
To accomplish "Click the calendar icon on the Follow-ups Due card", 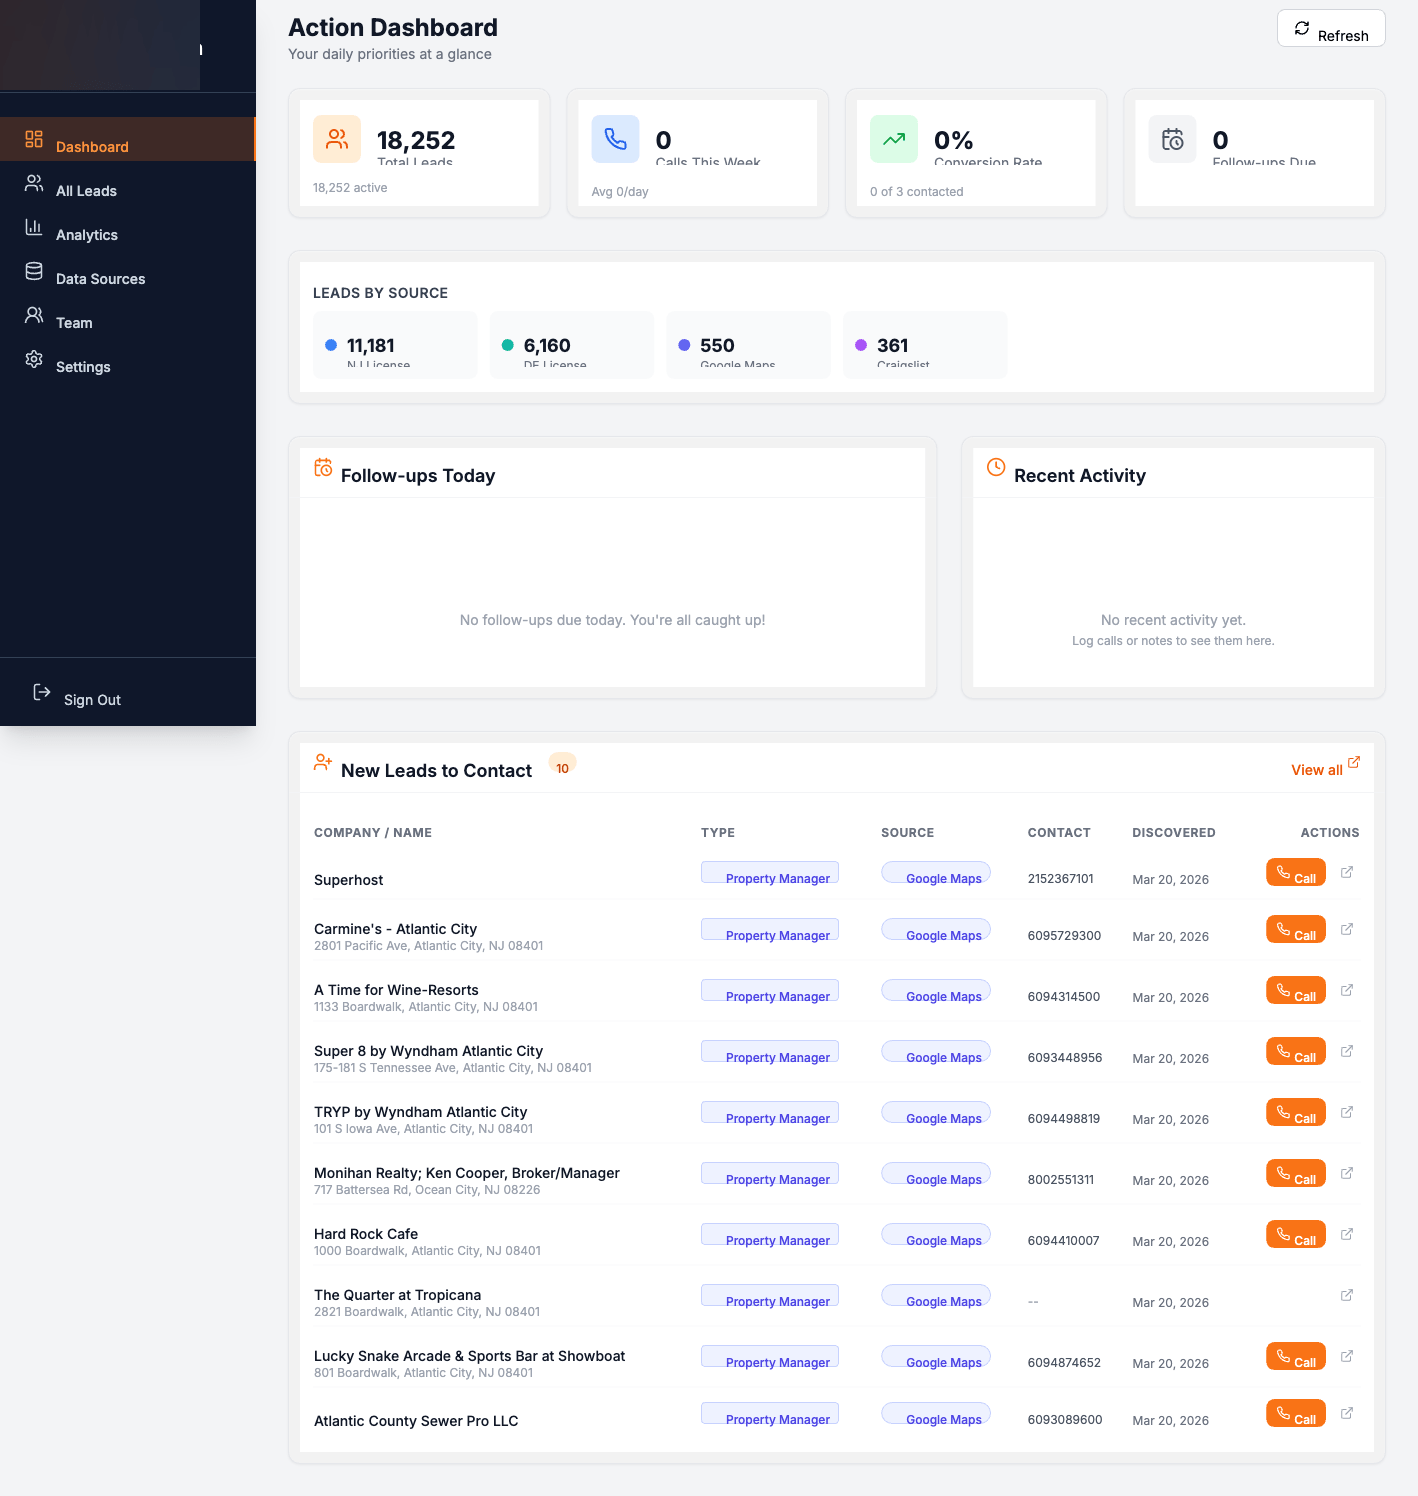I will [x=1172, y=139].
